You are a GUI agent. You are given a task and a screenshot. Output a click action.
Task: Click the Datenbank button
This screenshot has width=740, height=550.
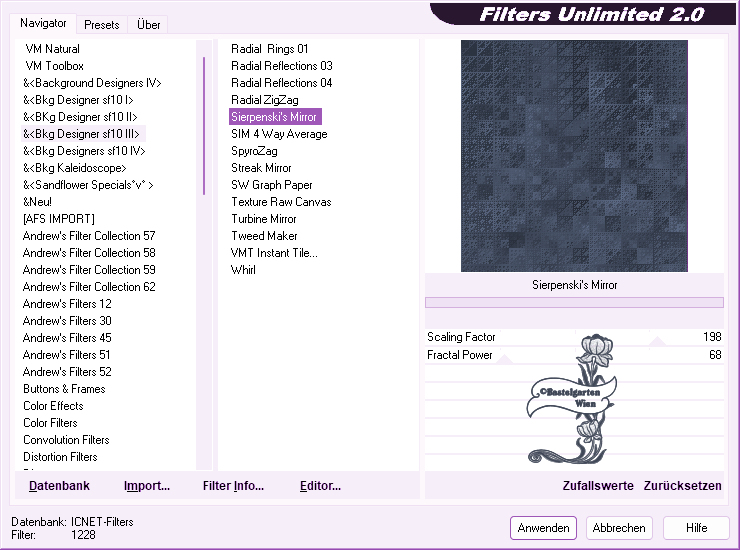coord(59,485)
